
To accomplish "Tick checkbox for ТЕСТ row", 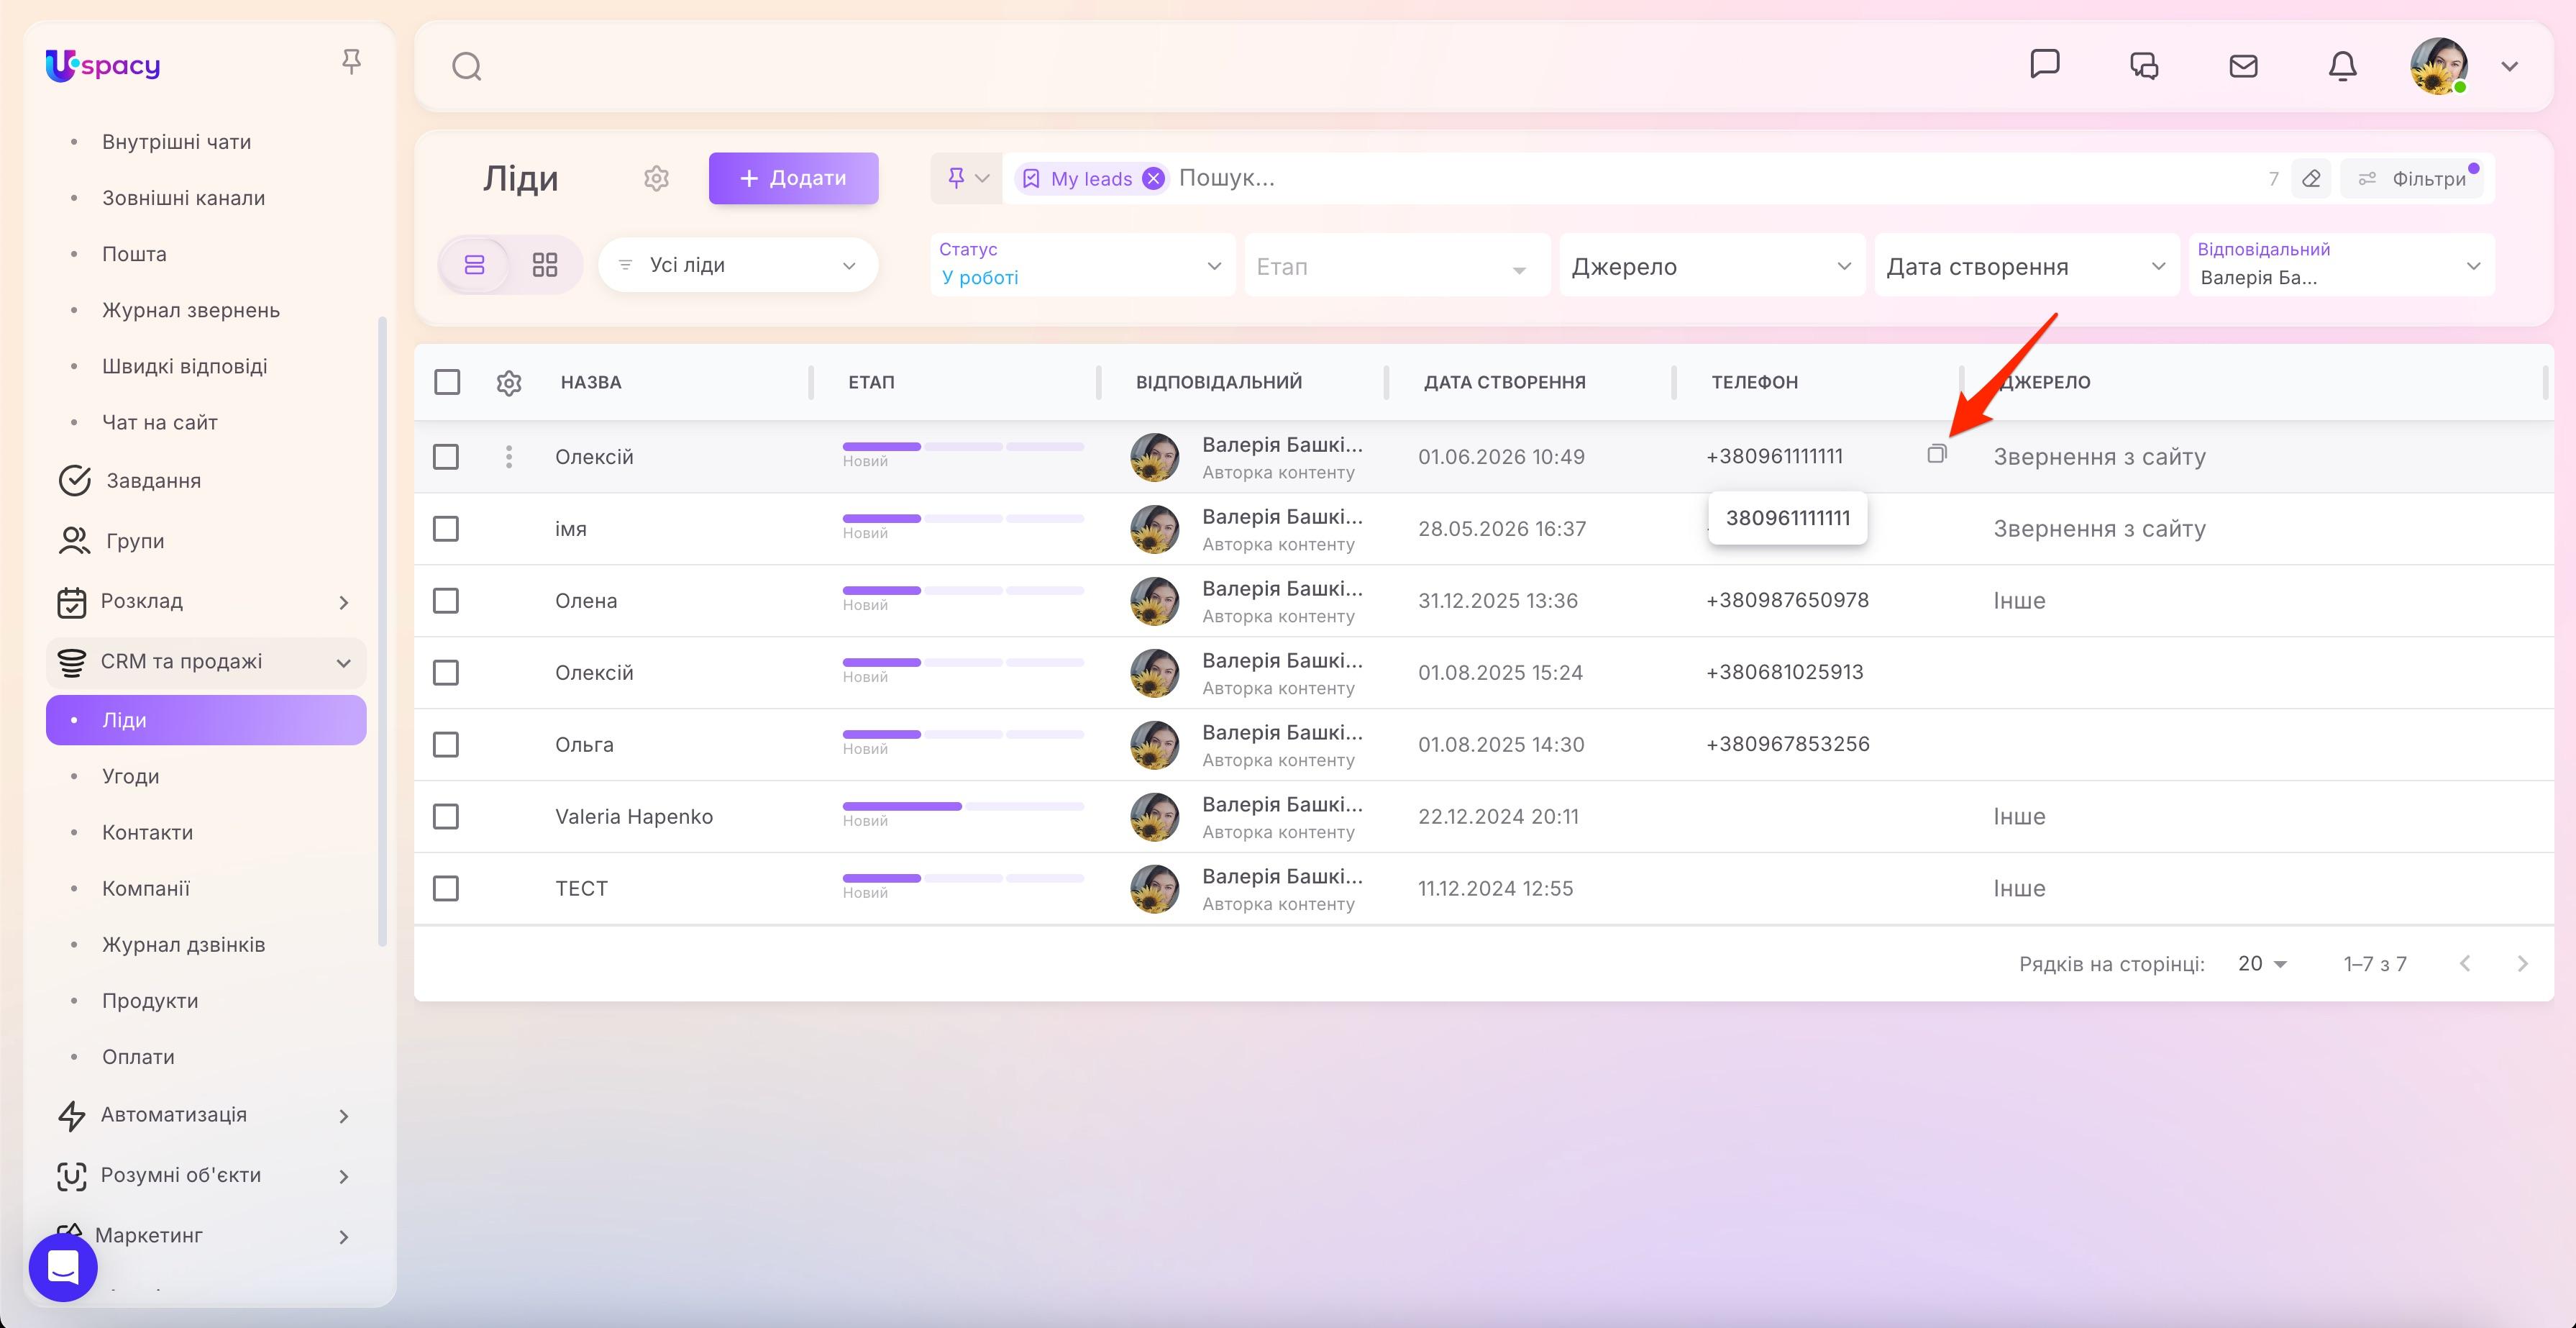I will (x=446, y=889).
